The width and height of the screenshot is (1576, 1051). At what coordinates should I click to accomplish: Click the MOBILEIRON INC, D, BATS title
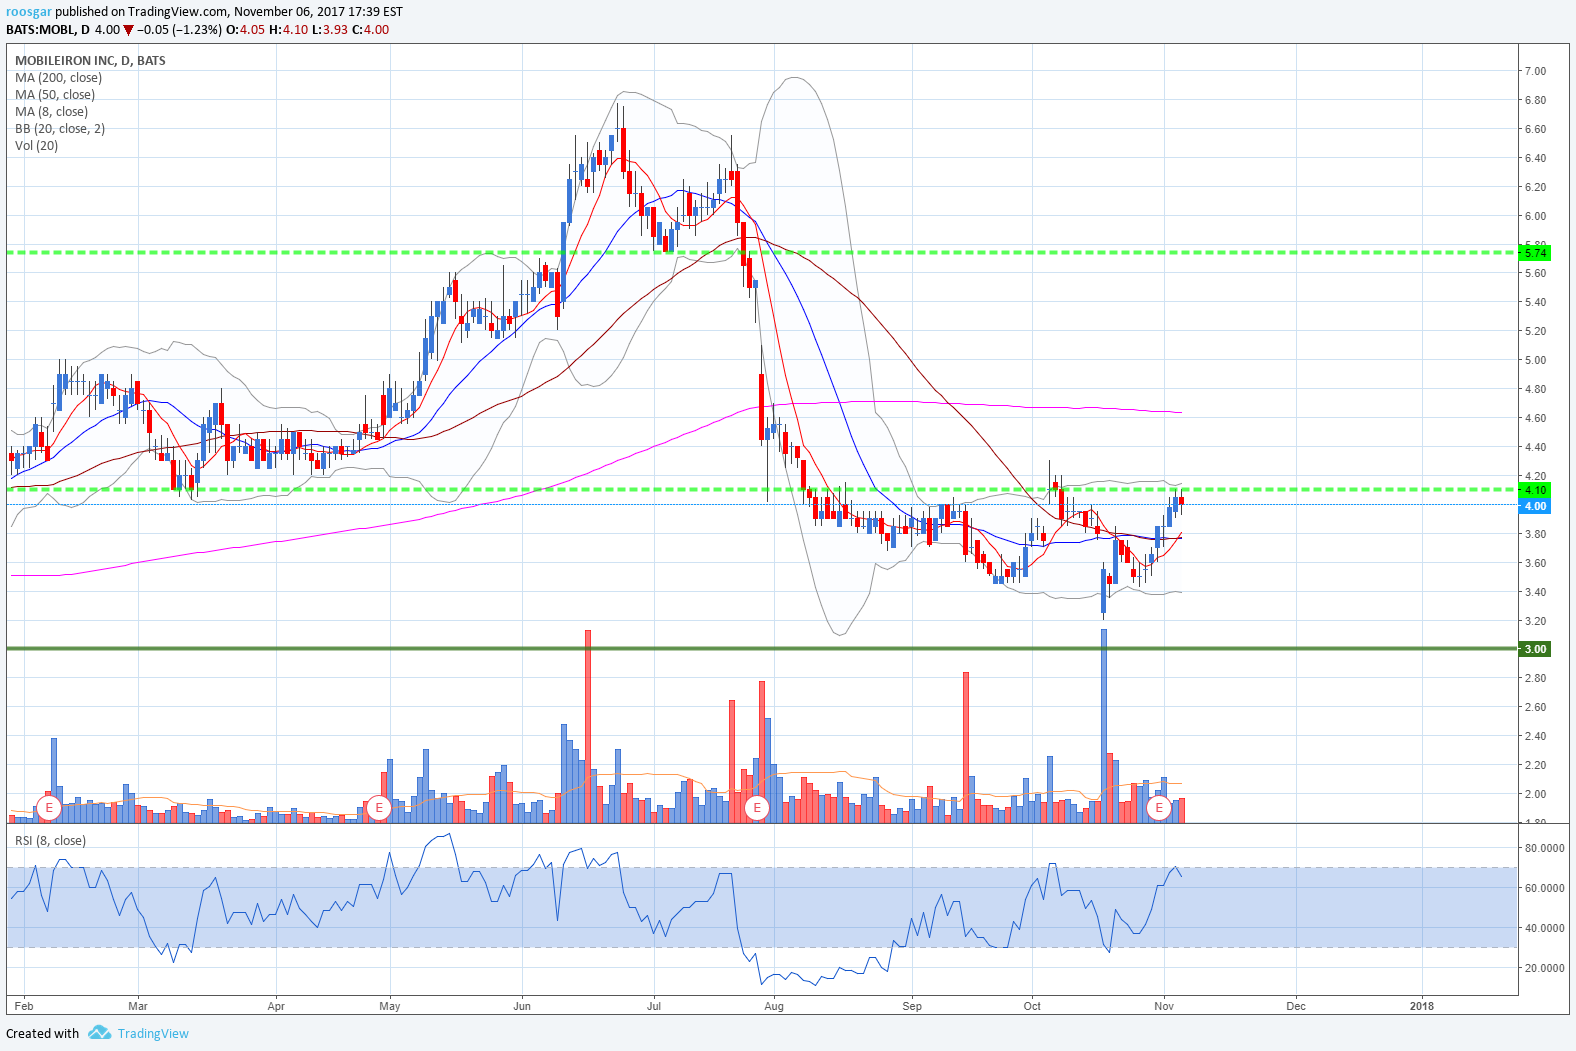click(90, 61)
